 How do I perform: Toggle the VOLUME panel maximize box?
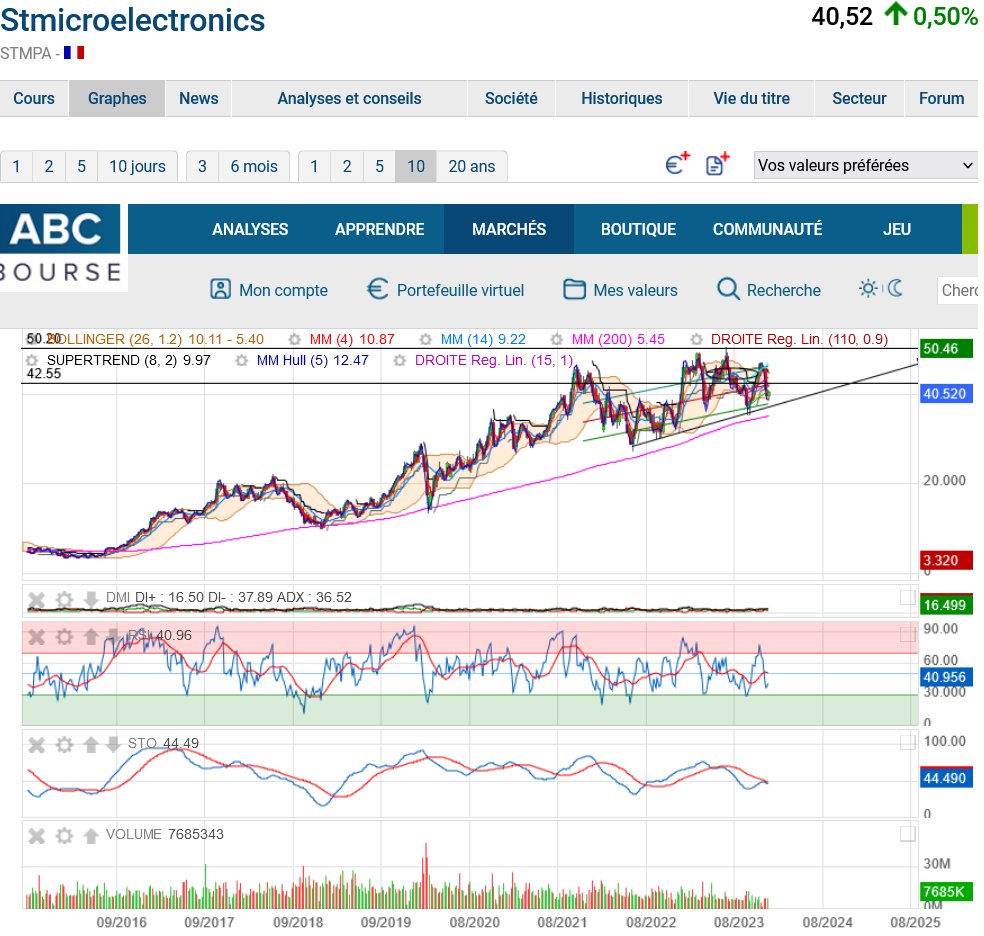click(x=907, y=833)
